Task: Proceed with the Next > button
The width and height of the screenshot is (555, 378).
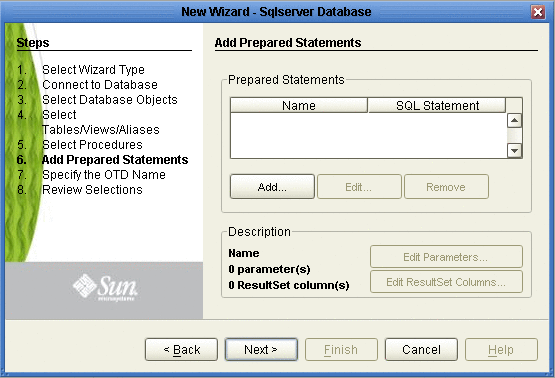Action: [x=261, y=349]
